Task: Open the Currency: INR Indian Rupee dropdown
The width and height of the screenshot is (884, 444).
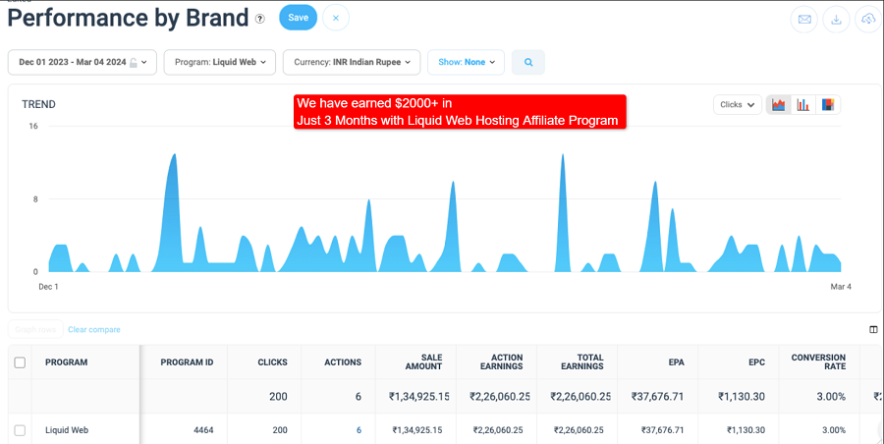Action: tap(352, 62)
